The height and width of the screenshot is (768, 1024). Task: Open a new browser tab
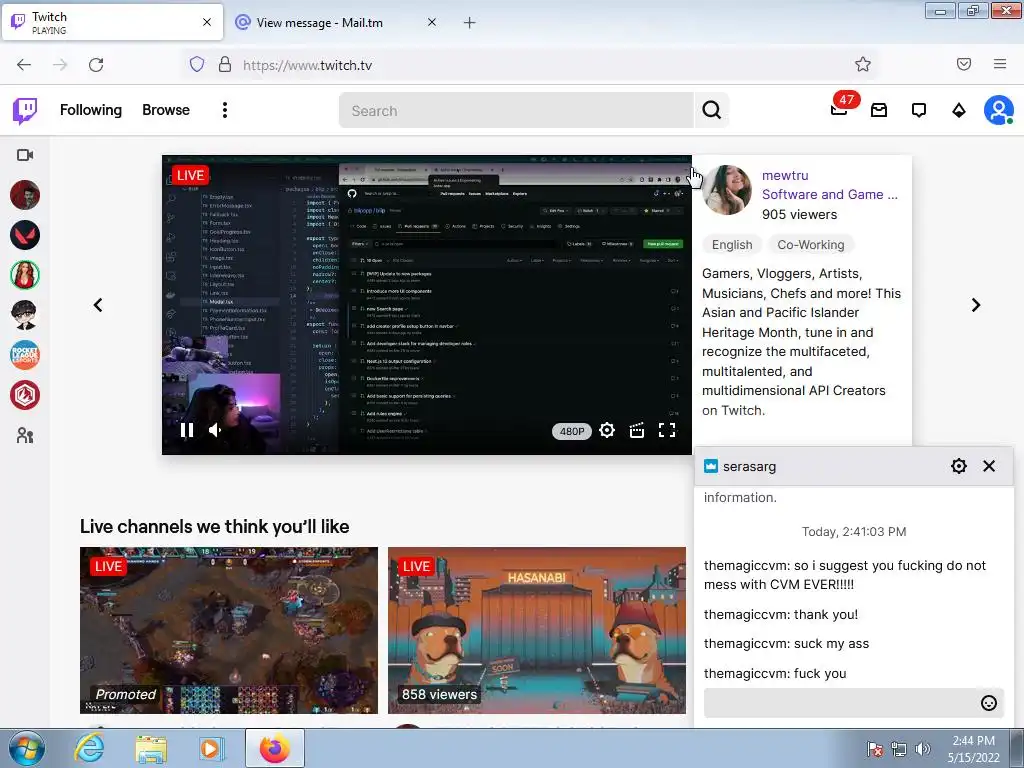click(x=469, y=23)
